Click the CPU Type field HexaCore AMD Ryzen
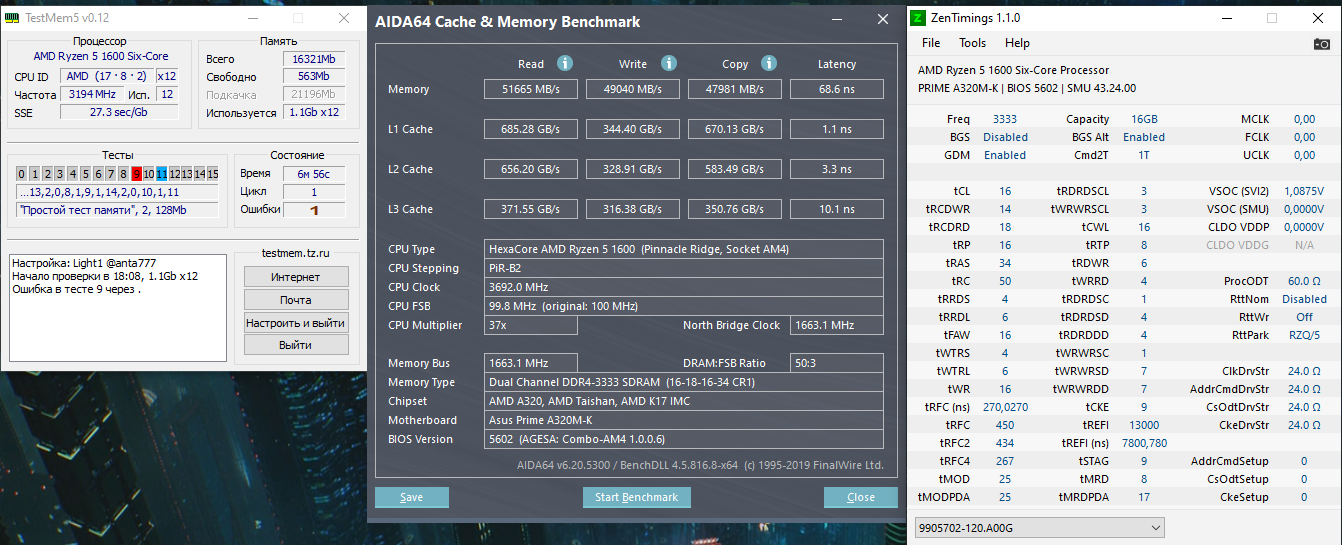The width and height of the screenshot is (1342, 545). 684,249
